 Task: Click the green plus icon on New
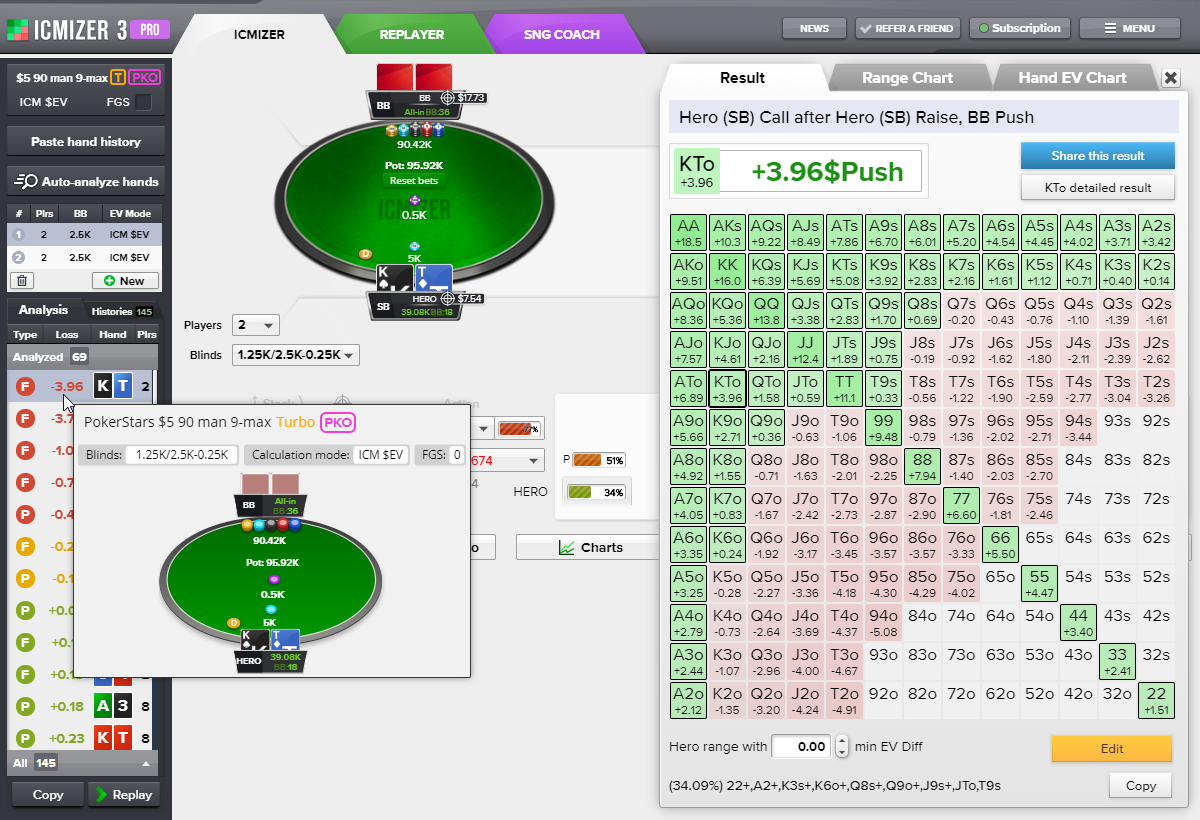coord(108,281)
